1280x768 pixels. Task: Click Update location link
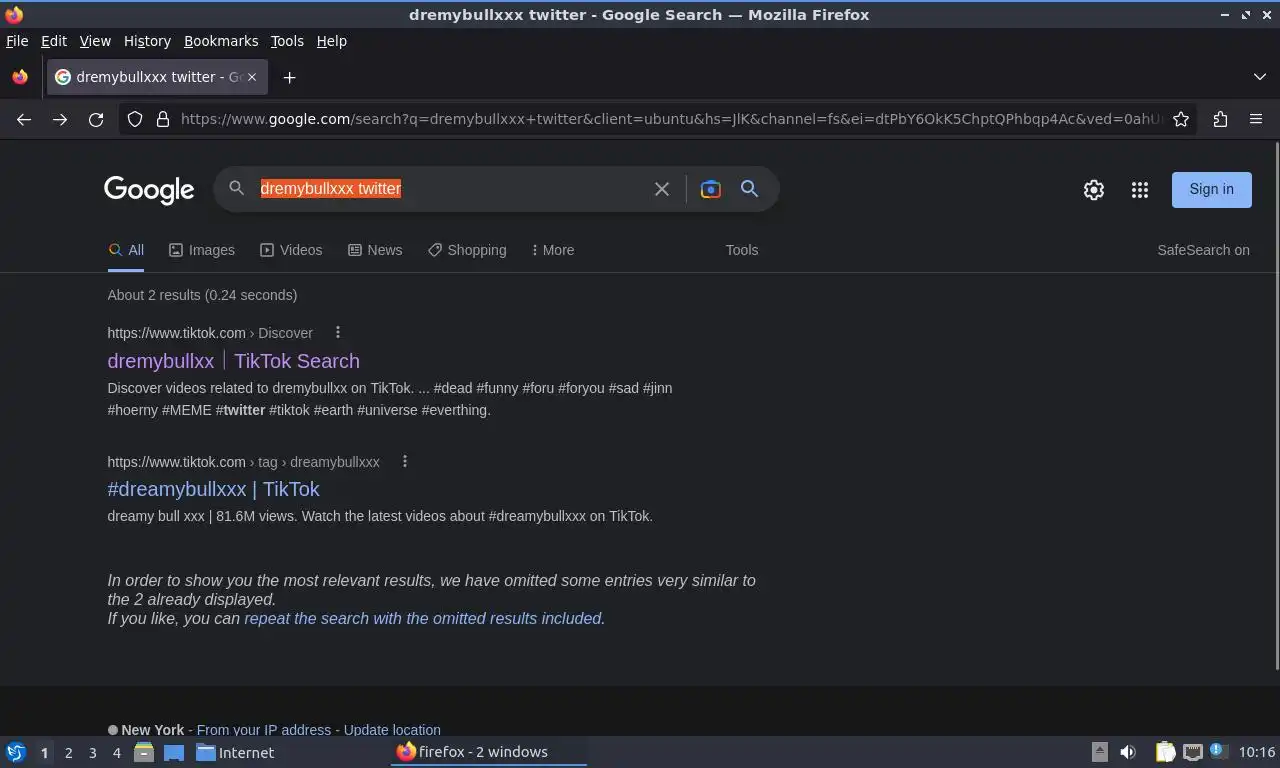pyautogui.click(x=392, y=730)
